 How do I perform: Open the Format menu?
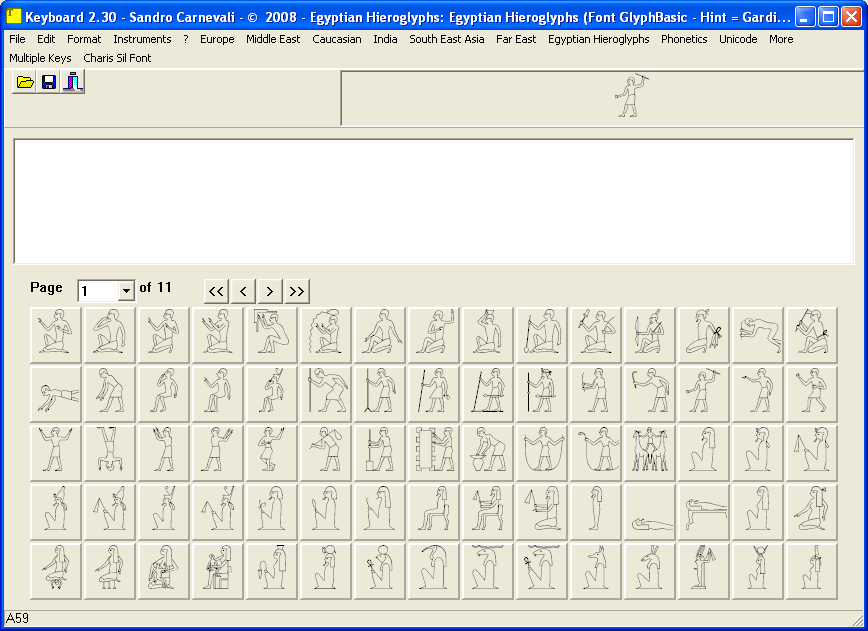(84, 39)
